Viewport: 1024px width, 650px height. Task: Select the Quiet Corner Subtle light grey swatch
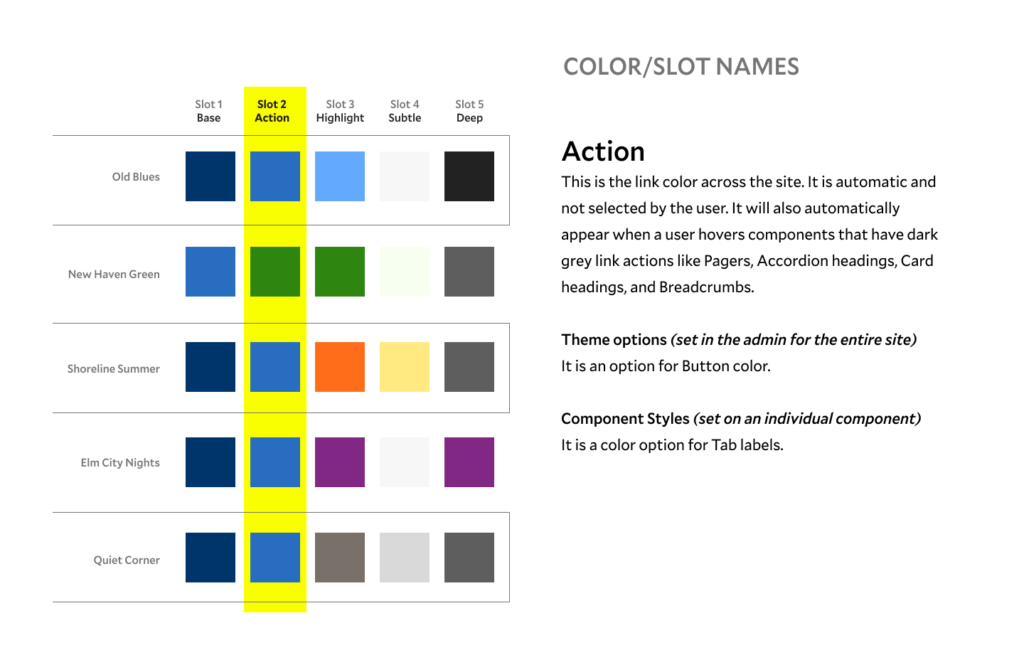pyautogui.click(x=404, y=557)
